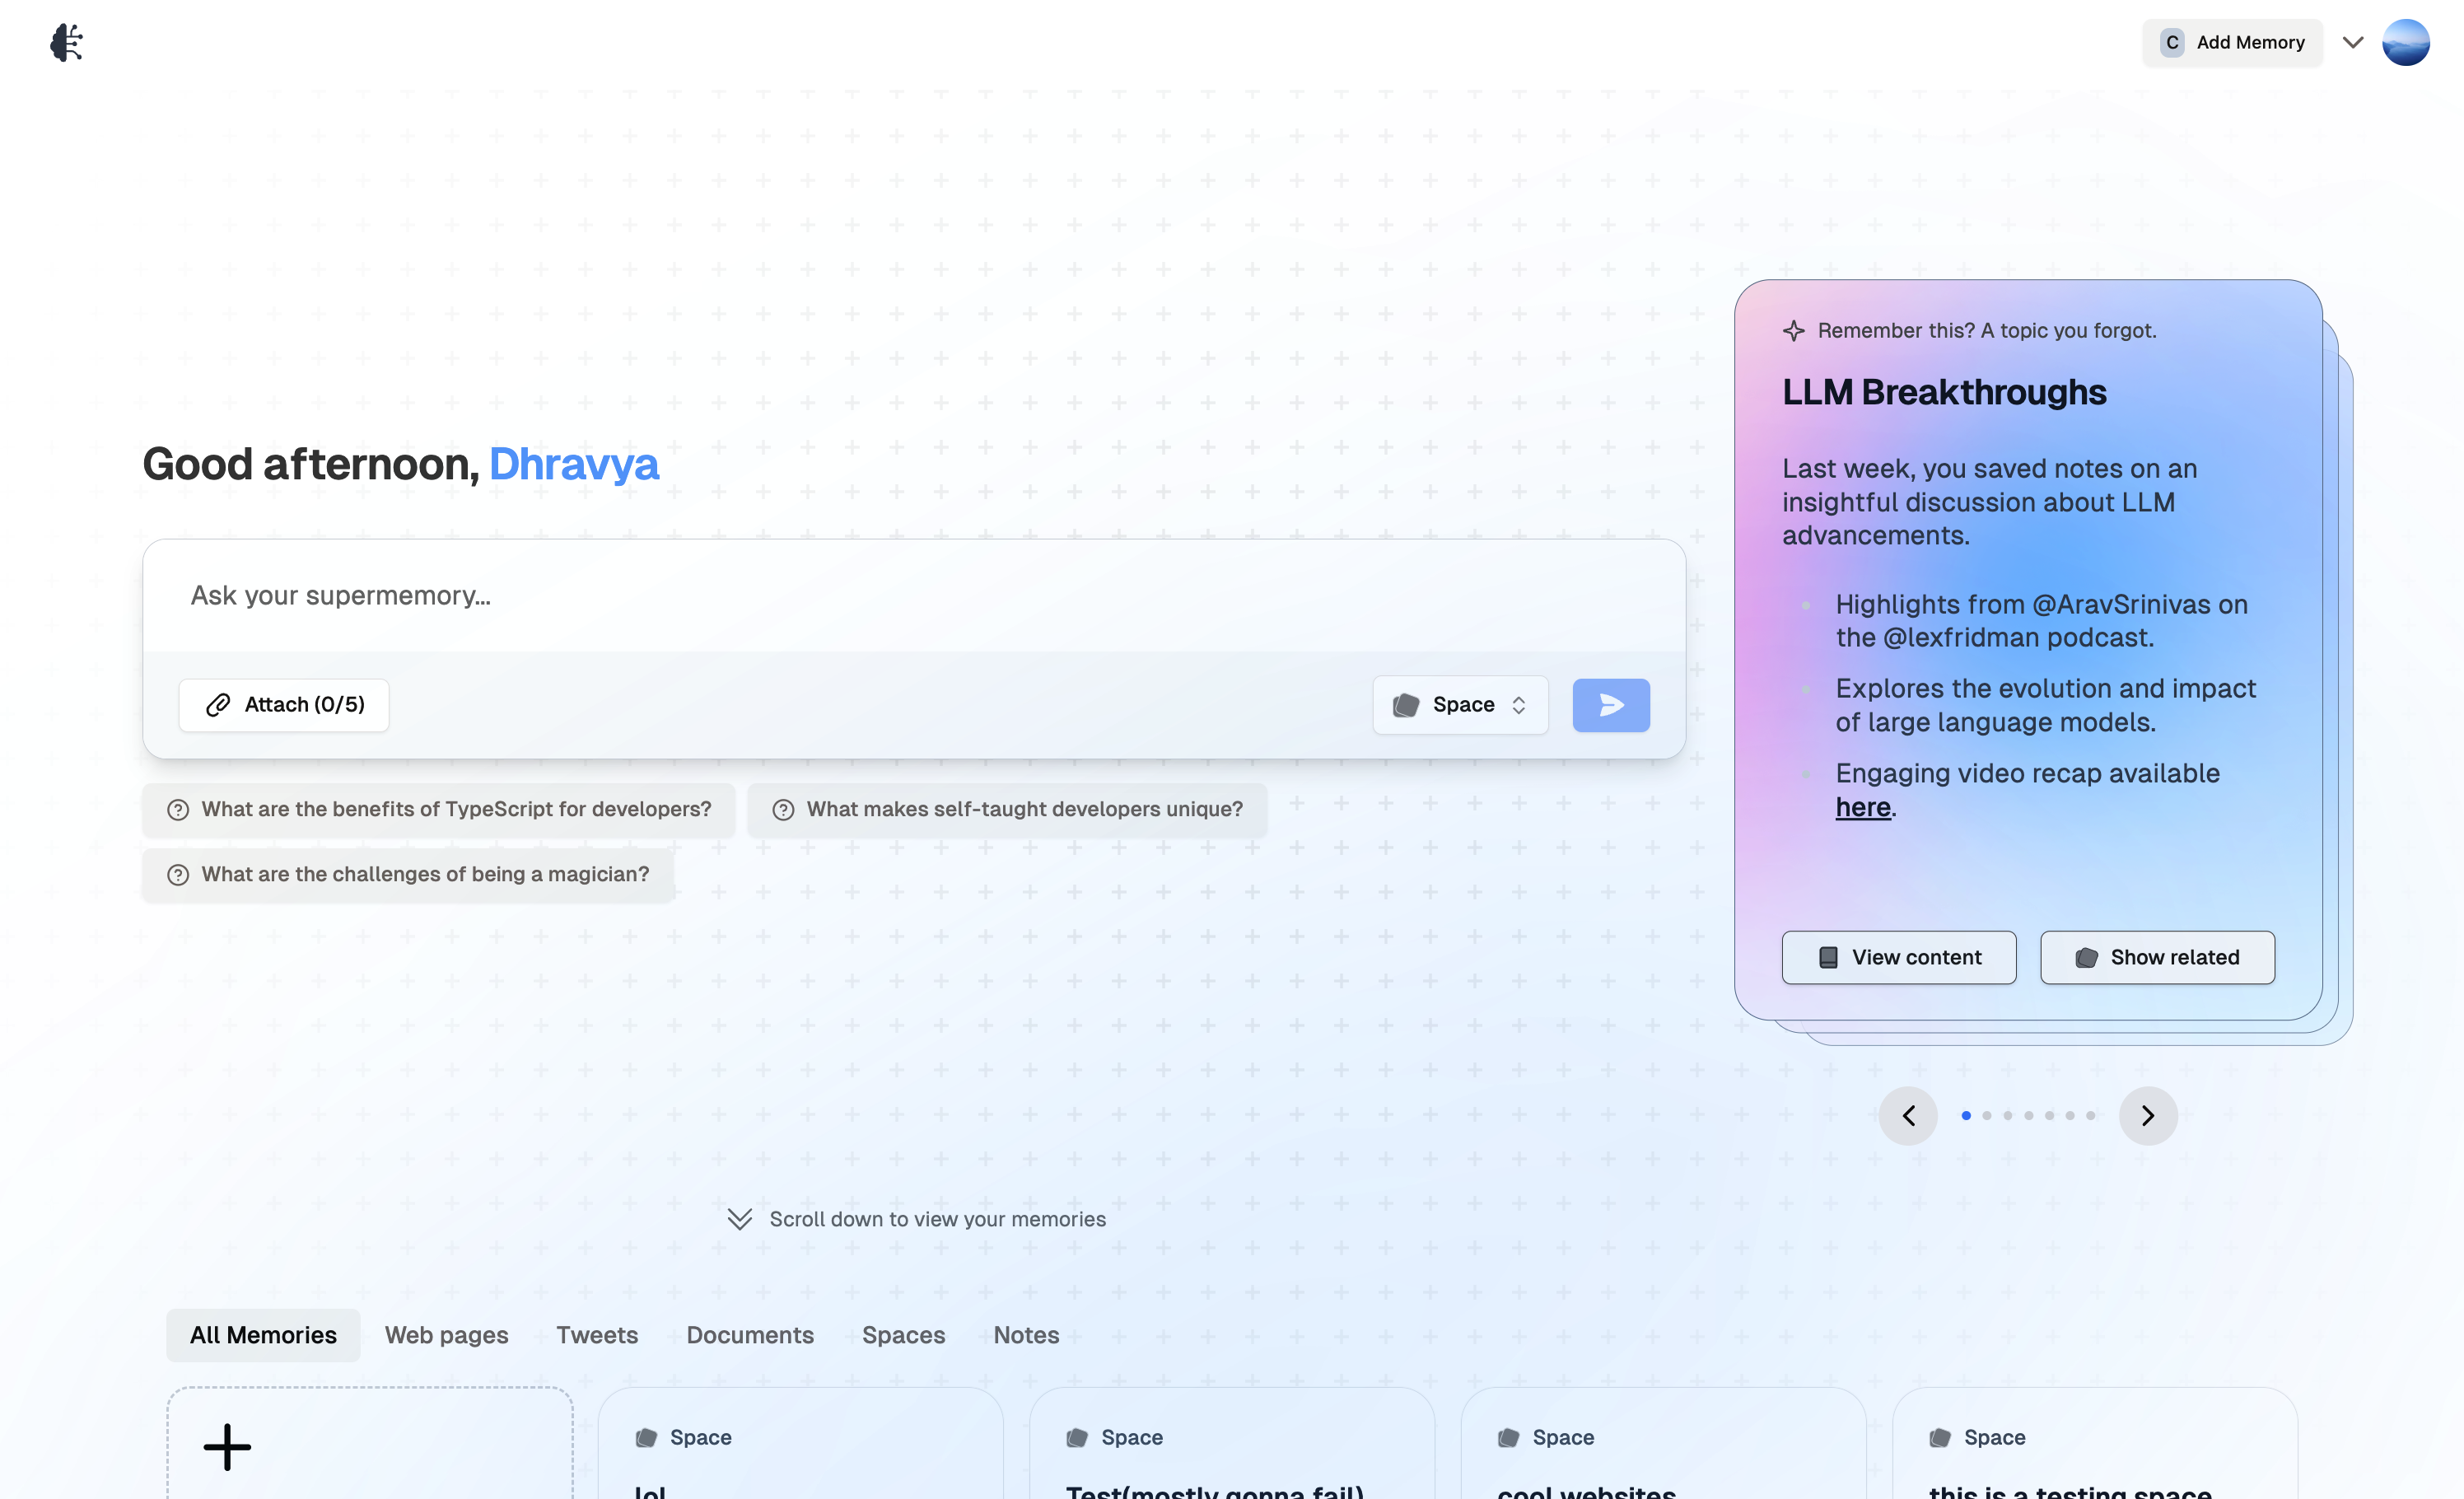
Task: Select the fifth carousel dot
Action: point(2049,1116)
